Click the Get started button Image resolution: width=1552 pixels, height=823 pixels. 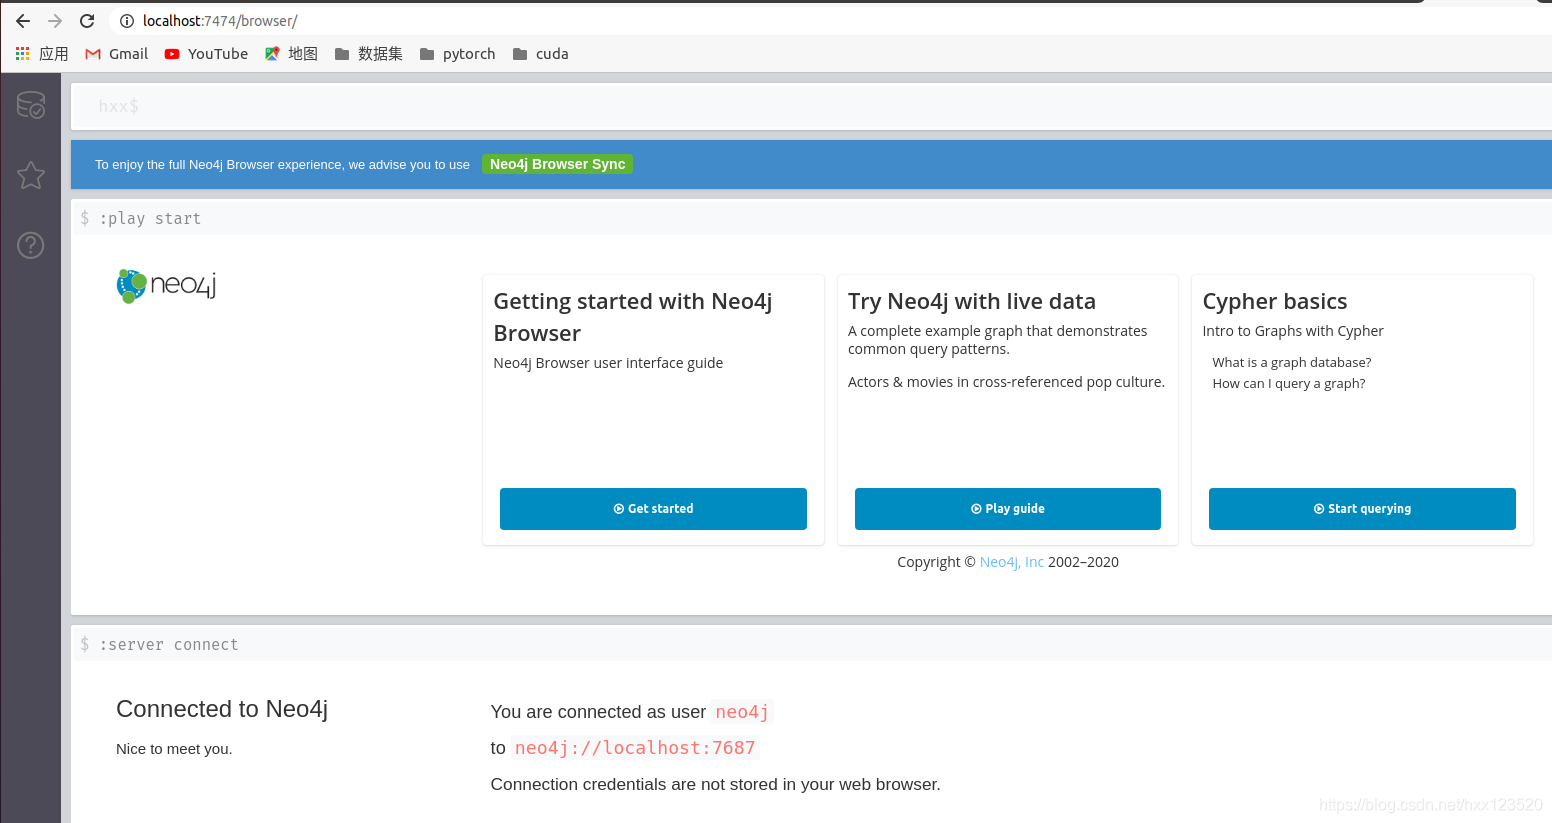(x=653, y=509)
